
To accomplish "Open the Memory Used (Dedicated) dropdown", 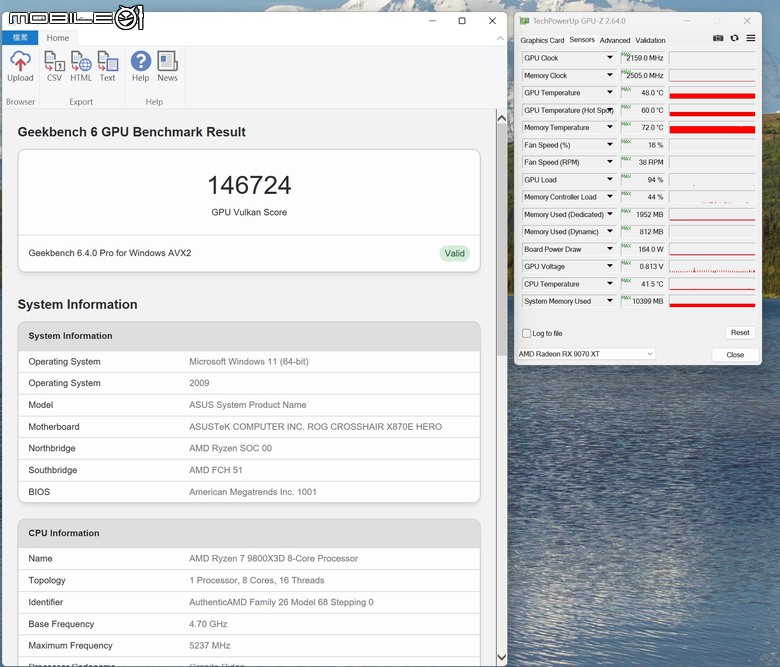I will 609,214.
